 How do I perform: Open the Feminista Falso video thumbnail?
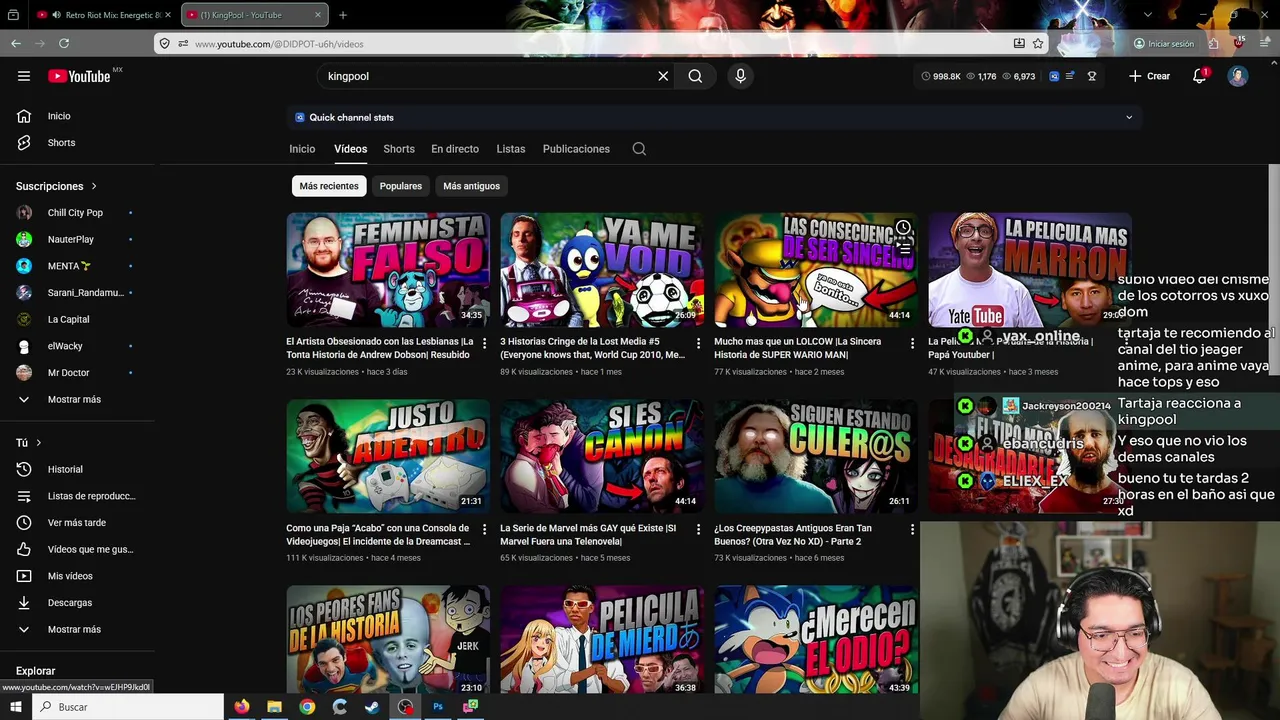388,269
